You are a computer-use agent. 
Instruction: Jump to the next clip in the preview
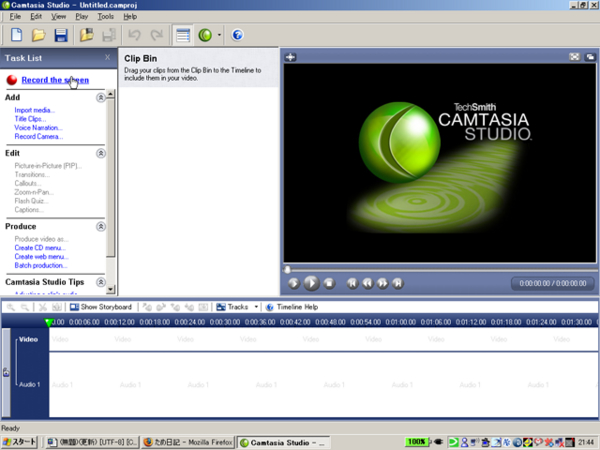[398, 284]
